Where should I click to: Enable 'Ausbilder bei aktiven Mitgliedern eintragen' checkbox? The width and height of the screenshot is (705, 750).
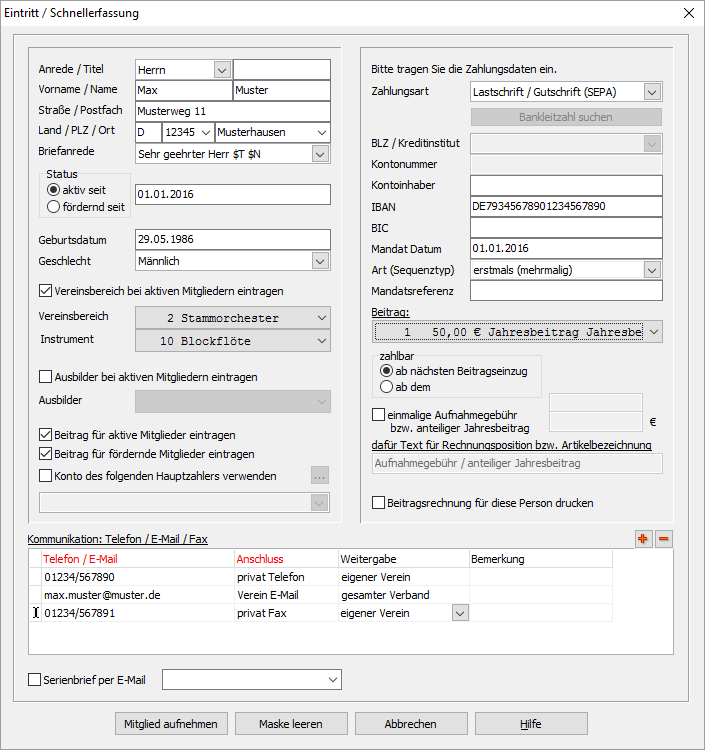[x=45, y=377]
